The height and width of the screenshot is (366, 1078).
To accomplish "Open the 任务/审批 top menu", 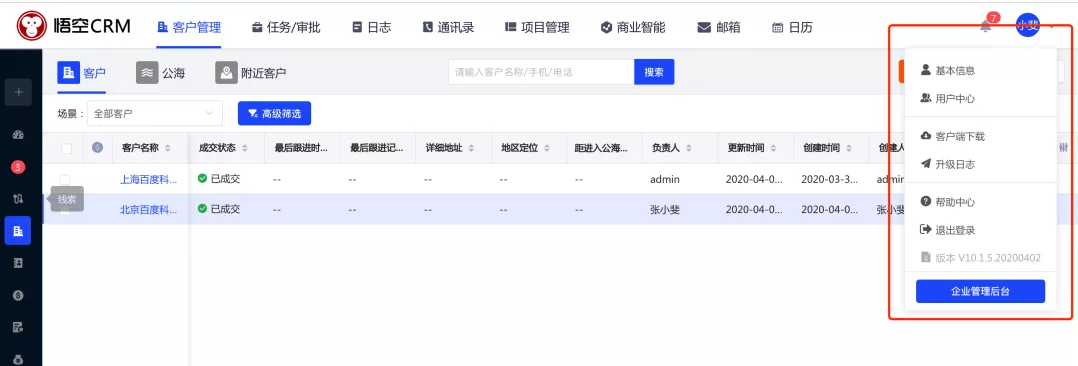I will pos(286,28).
